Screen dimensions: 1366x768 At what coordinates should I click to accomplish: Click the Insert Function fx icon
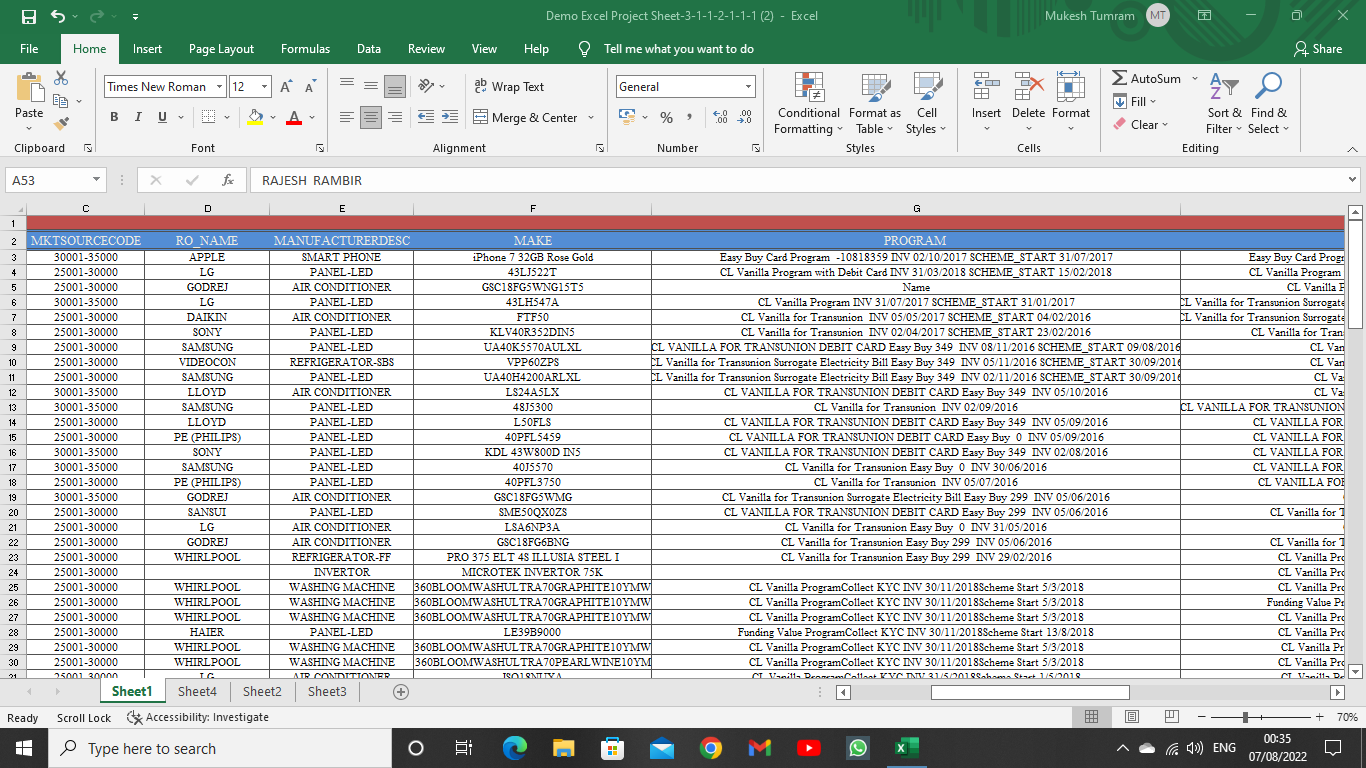click(228, 180)
